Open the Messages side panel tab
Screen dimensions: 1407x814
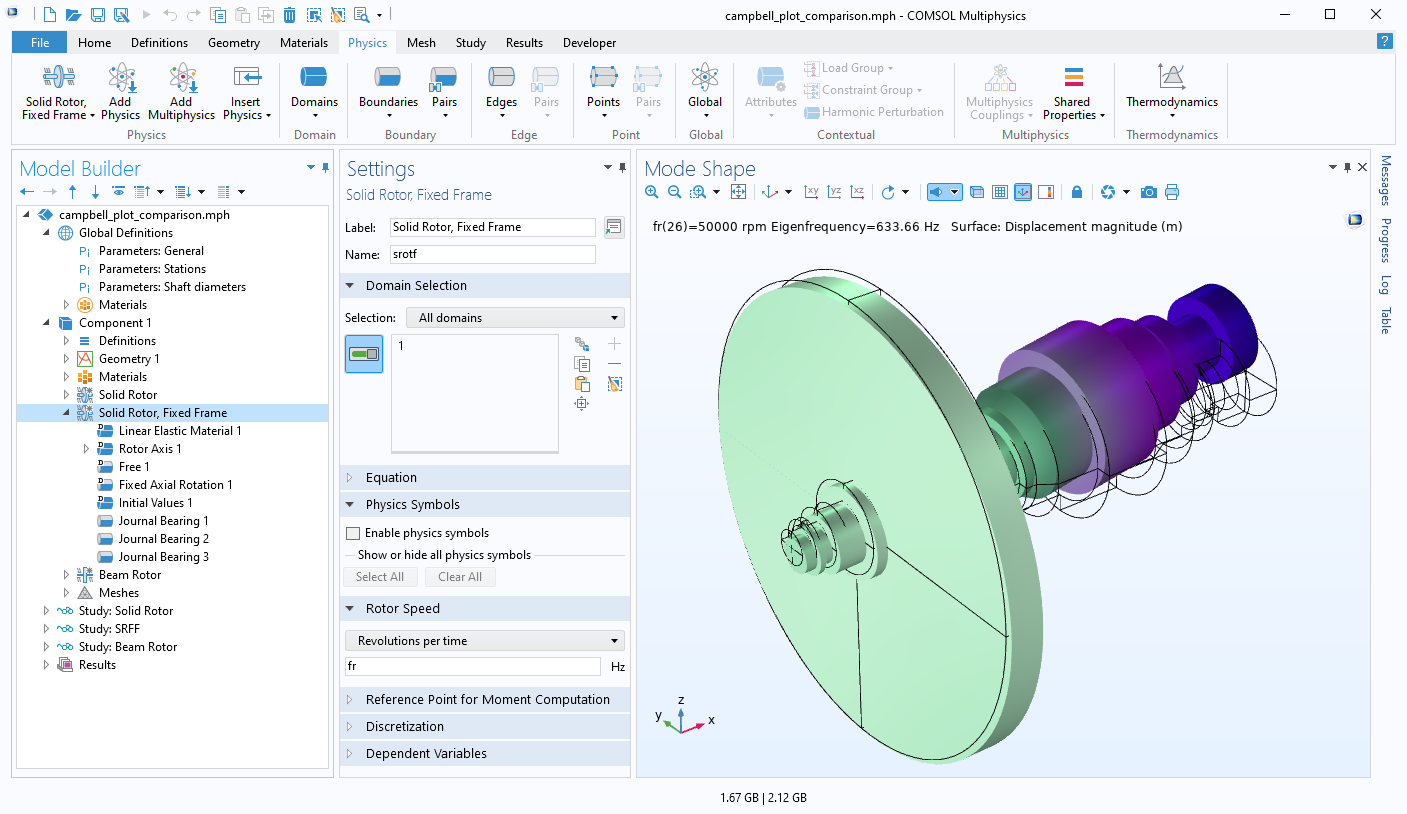(x=1385, y=180)
